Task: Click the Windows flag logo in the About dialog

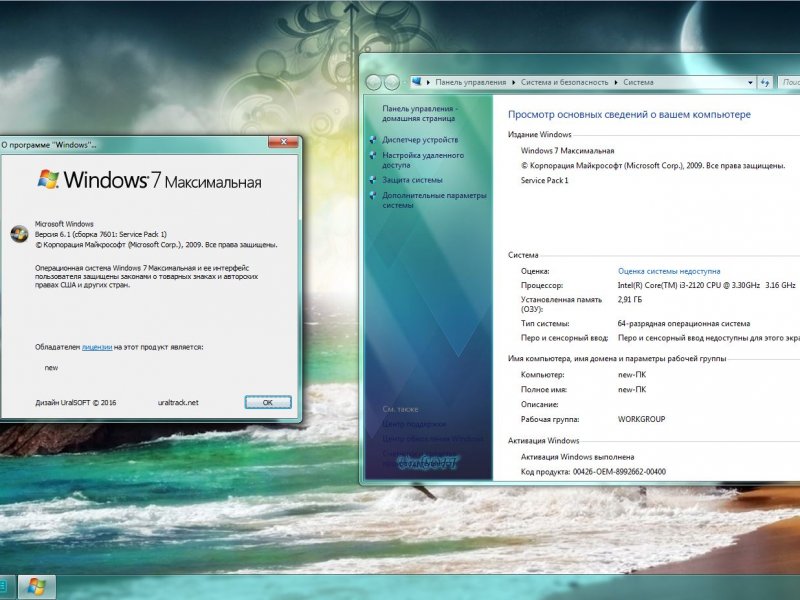Action: pyautogui.click(x=48, y=179)
